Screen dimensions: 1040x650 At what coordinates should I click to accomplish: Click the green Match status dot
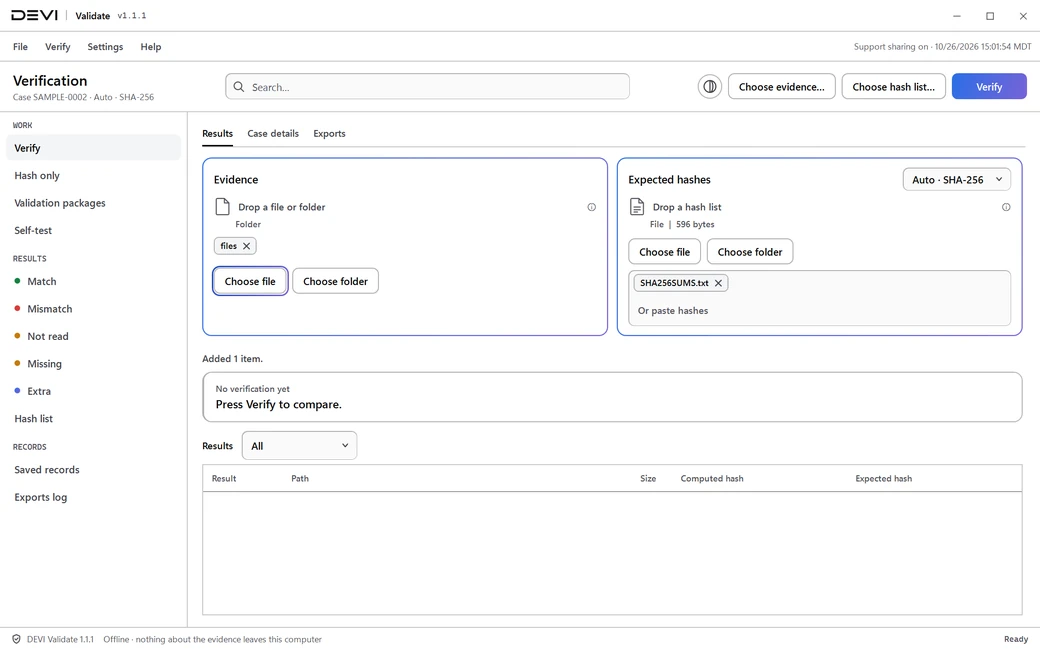17,281
